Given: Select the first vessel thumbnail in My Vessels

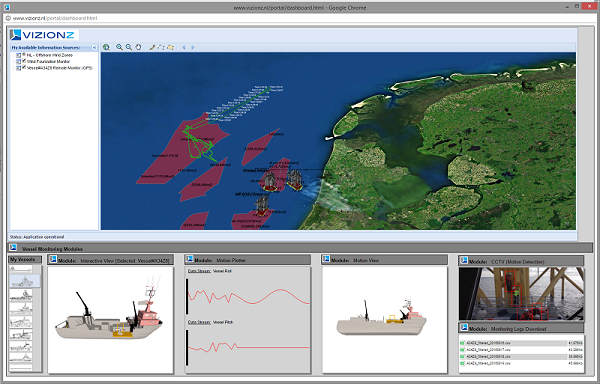Looking at the screenshot, I should (21, 269).
